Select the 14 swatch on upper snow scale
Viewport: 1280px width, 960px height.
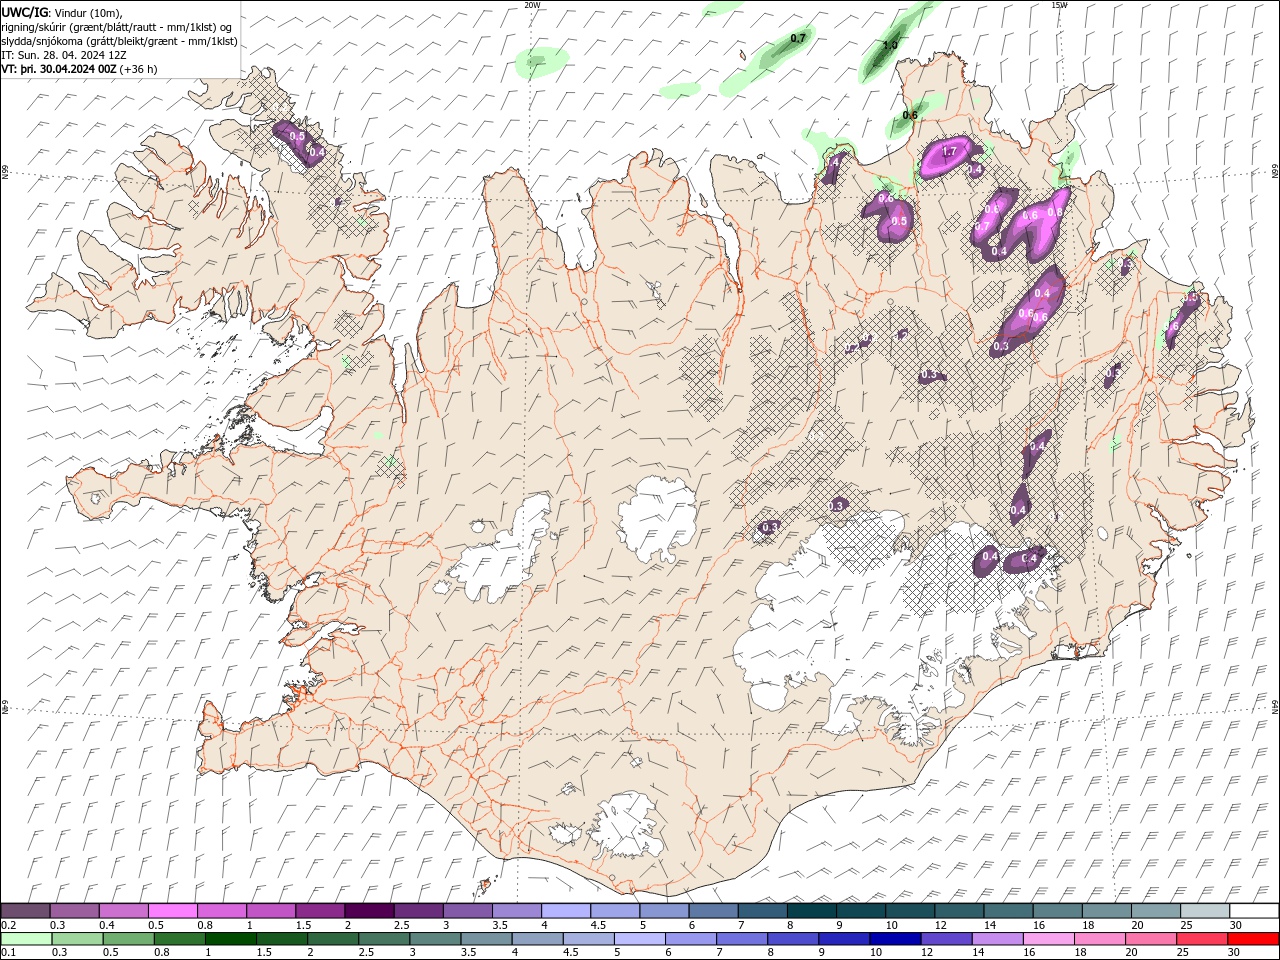[x=1008, y=911]
